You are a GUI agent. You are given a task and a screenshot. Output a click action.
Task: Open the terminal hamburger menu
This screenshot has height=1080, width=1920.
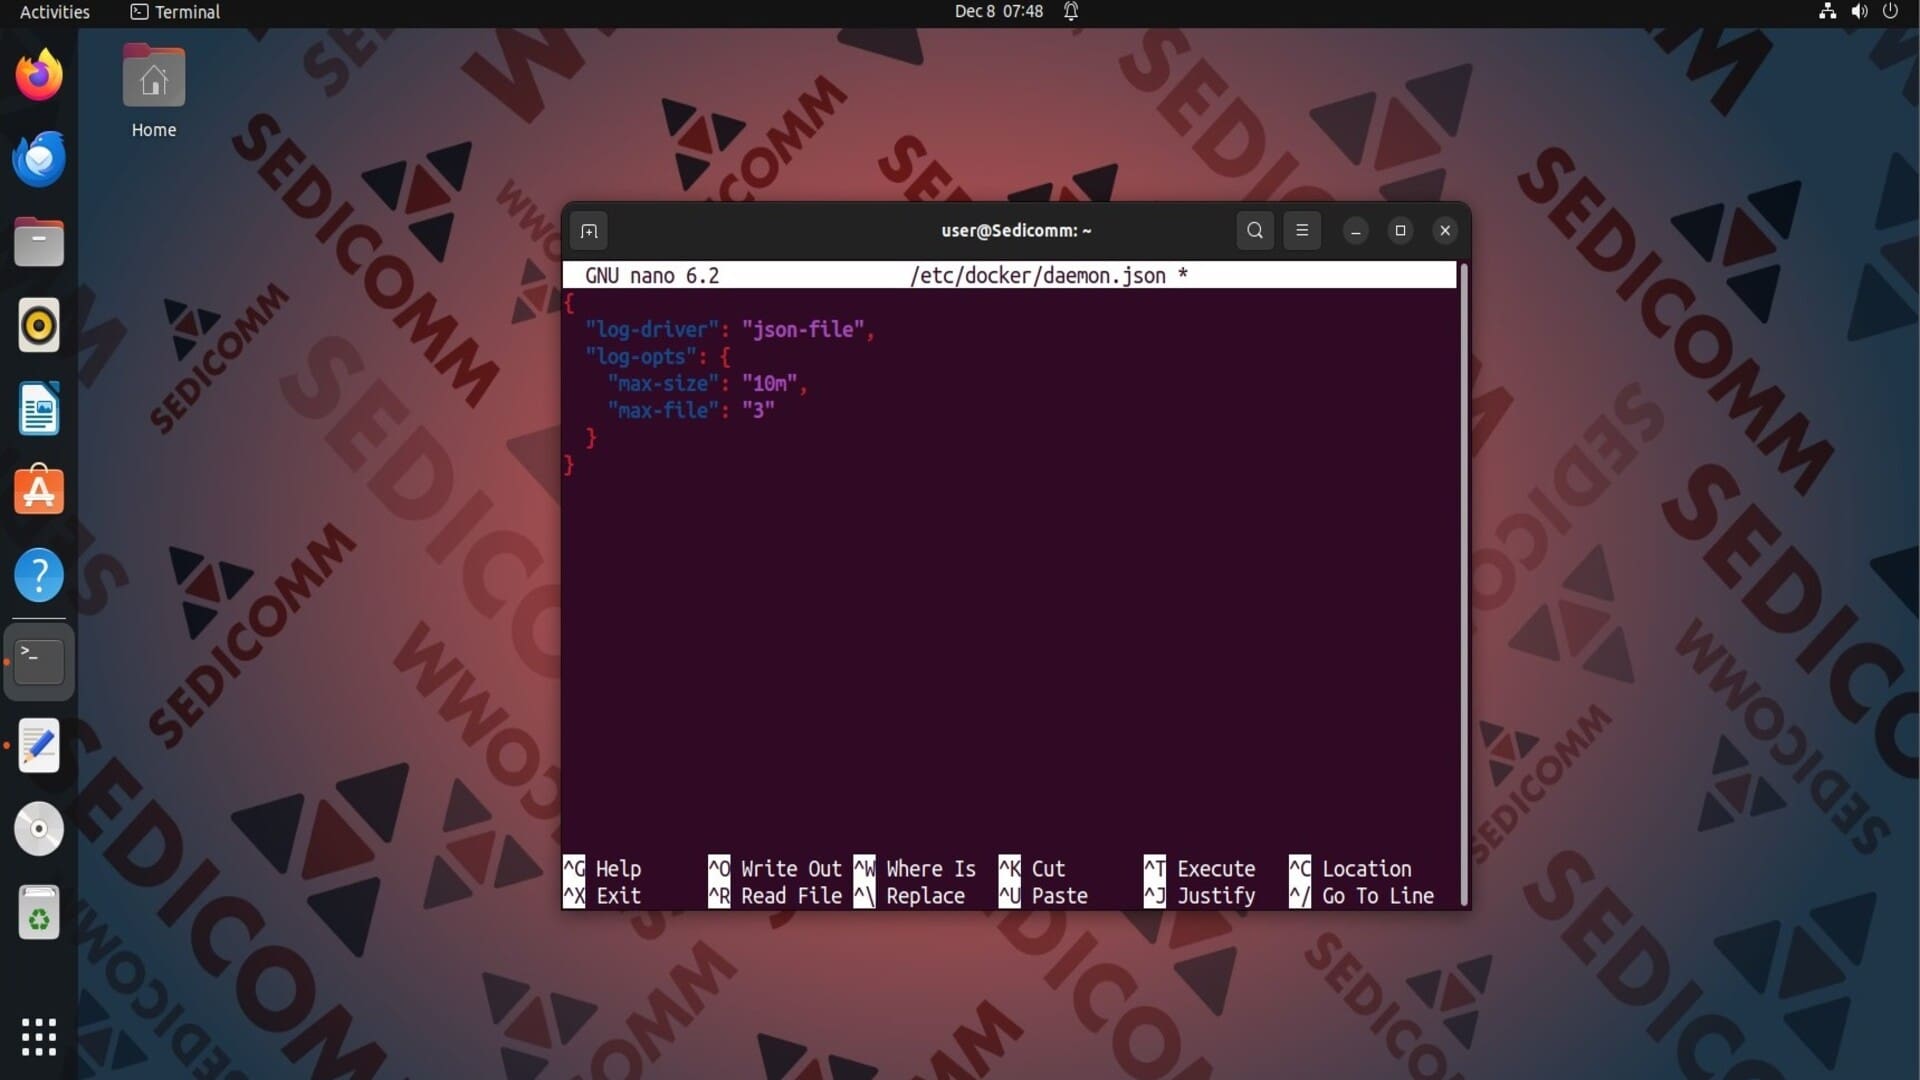coord(1301,231)
